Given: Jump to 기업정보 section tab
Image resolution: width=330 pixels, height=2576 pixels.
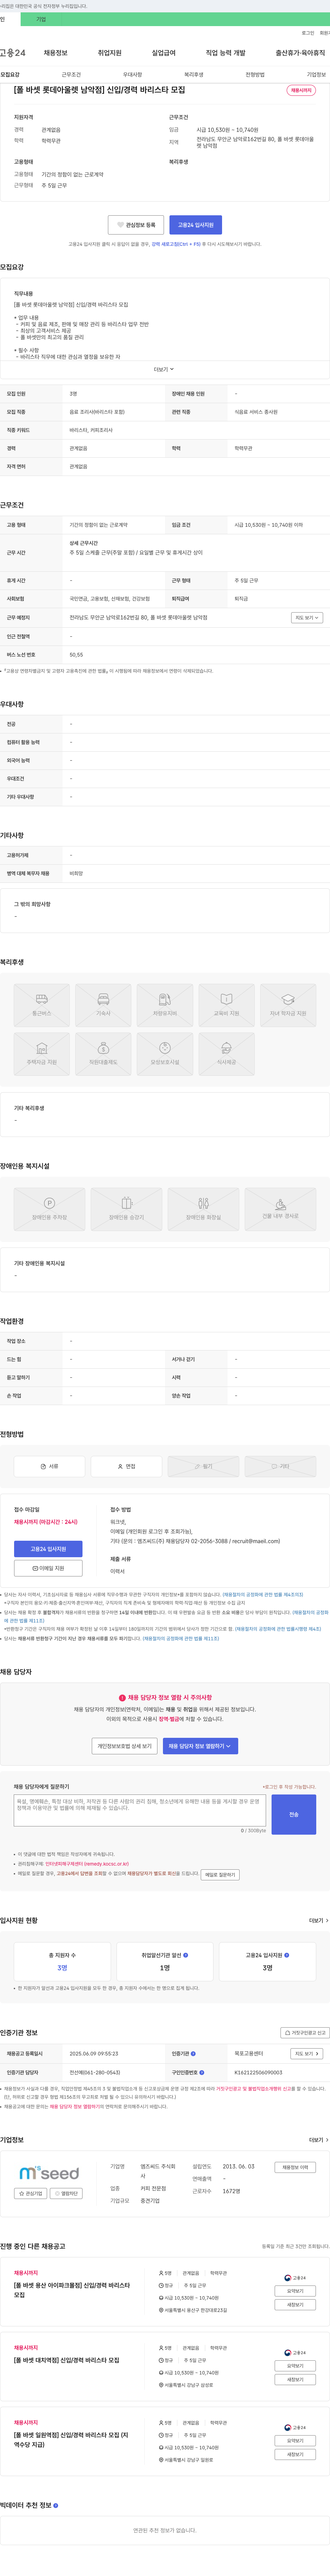Looking at the screenshot, I should click(316, 74).
